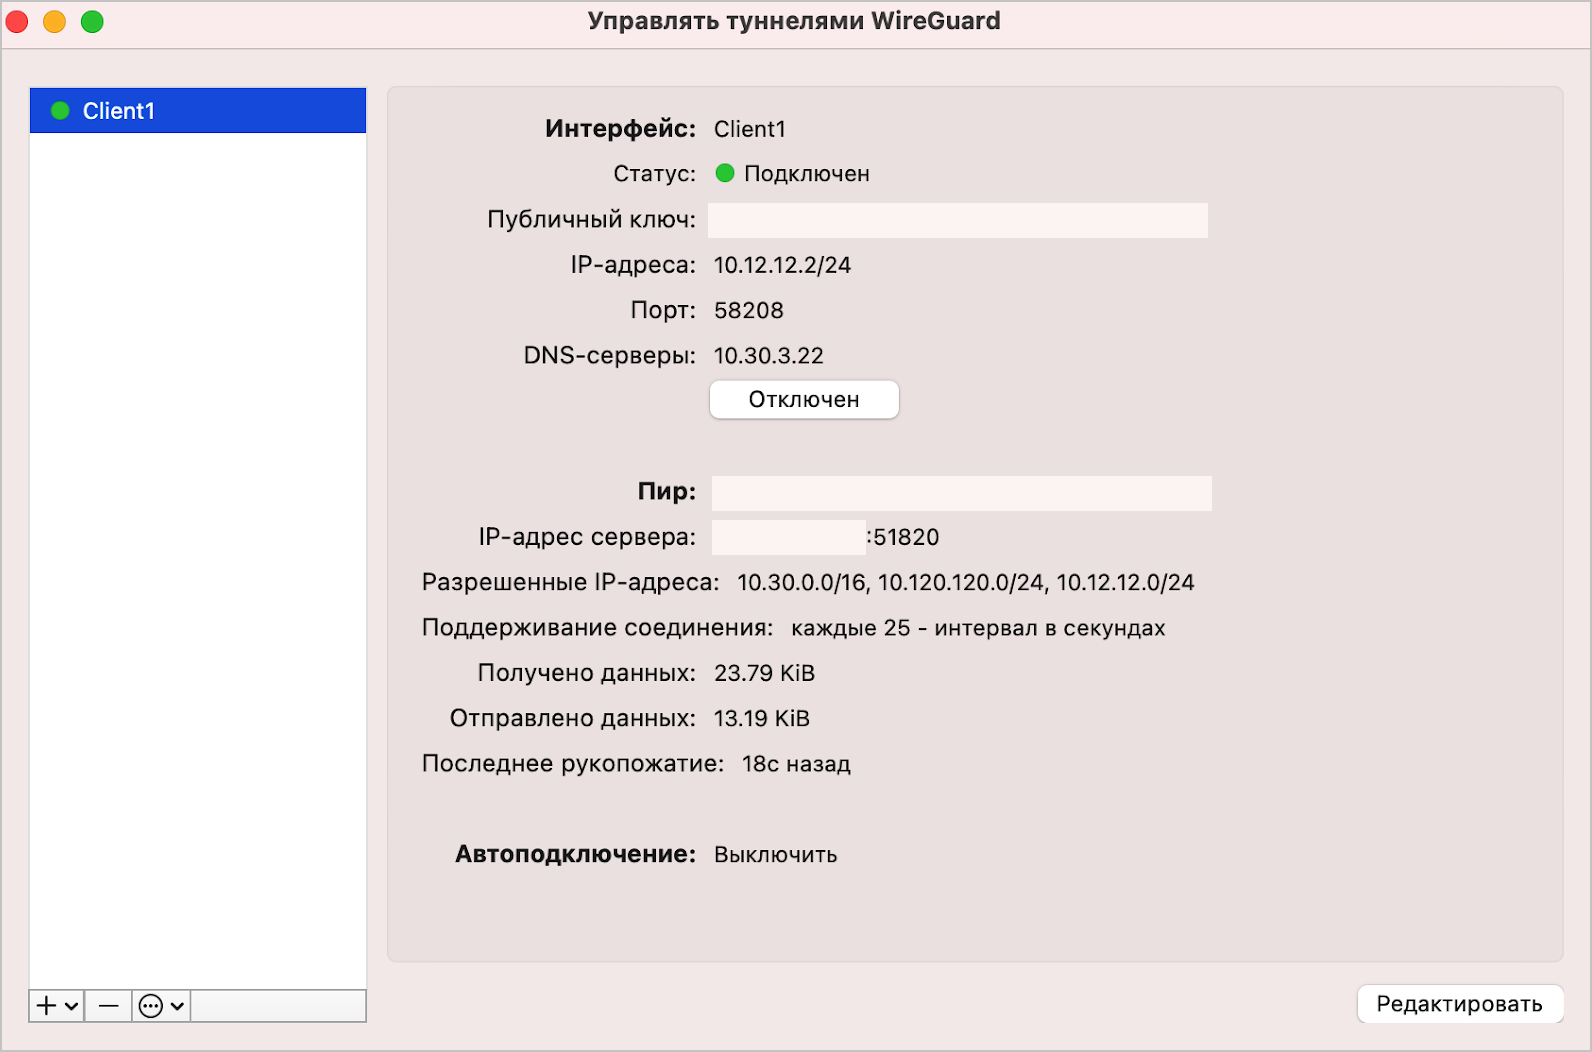Click the Редактировать button
This screenshot has height=1052, width=1592.
[1460, 1004]
